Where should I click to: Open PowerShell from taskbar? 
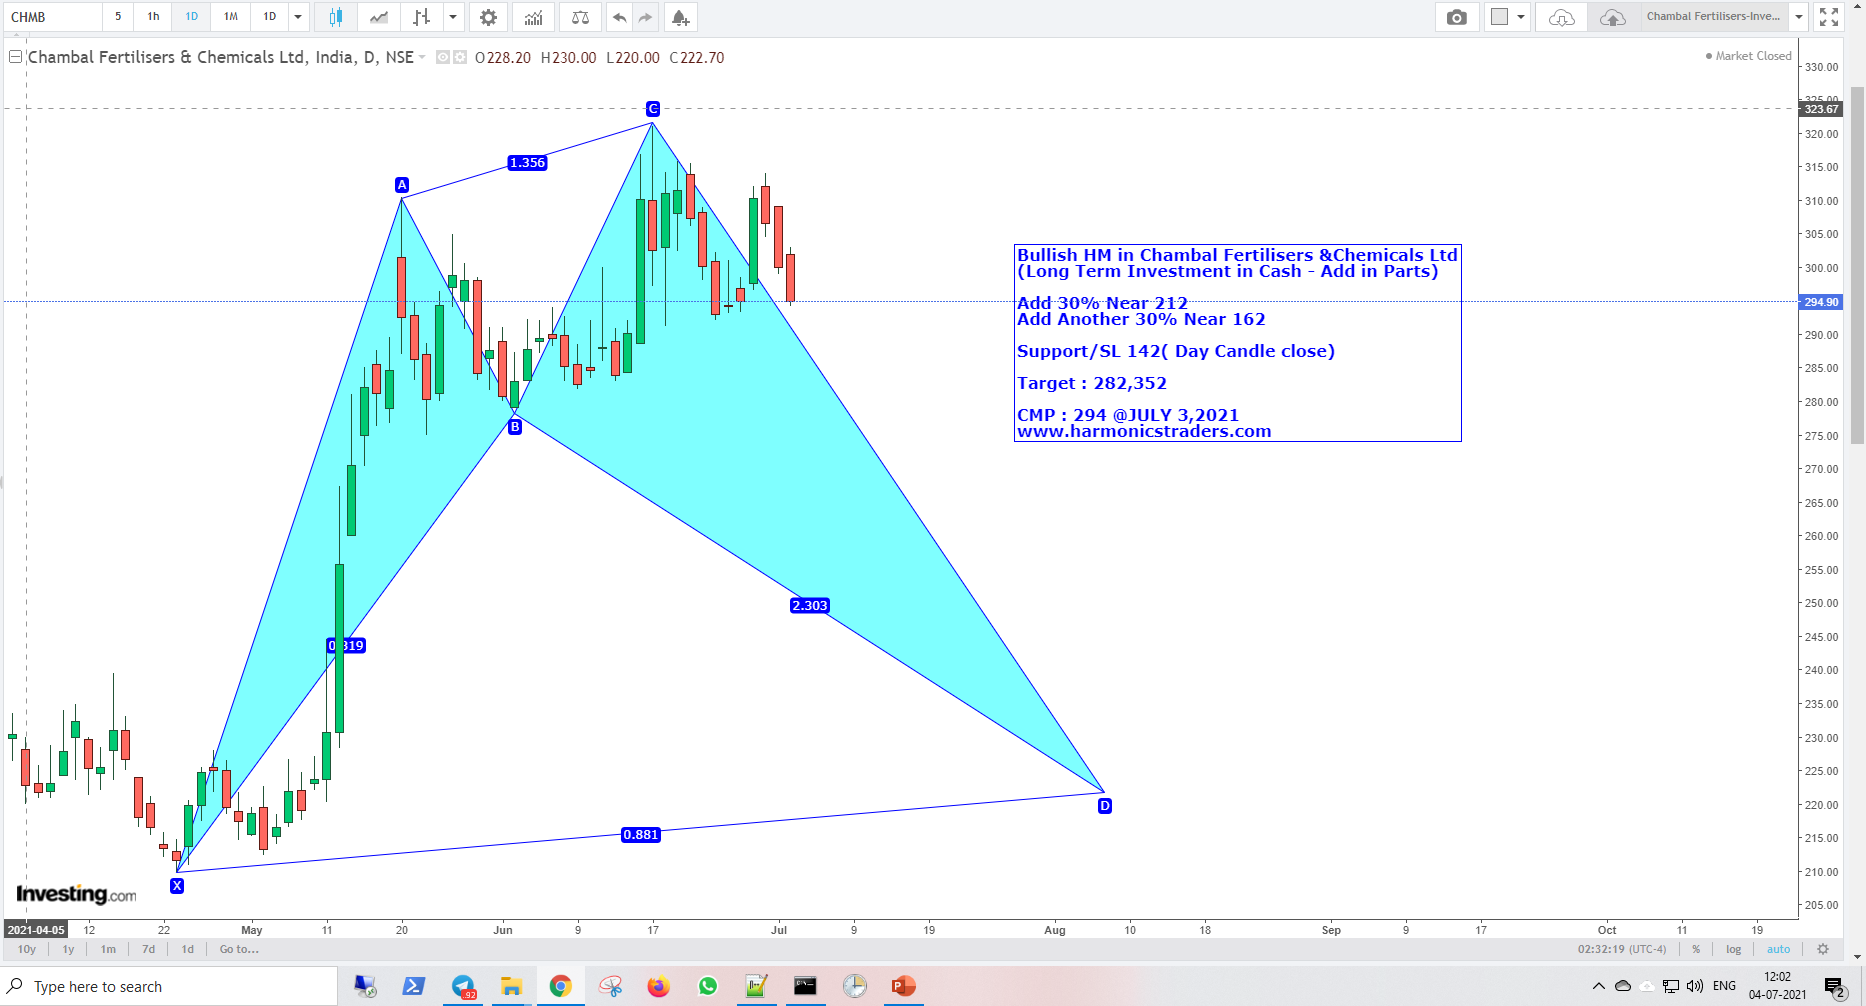coord(413,987)
